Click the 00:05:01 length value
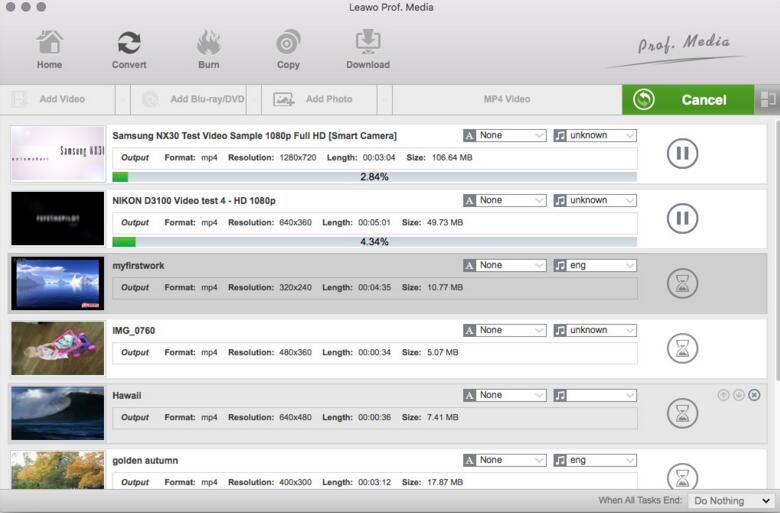 [x=374, y=222]
